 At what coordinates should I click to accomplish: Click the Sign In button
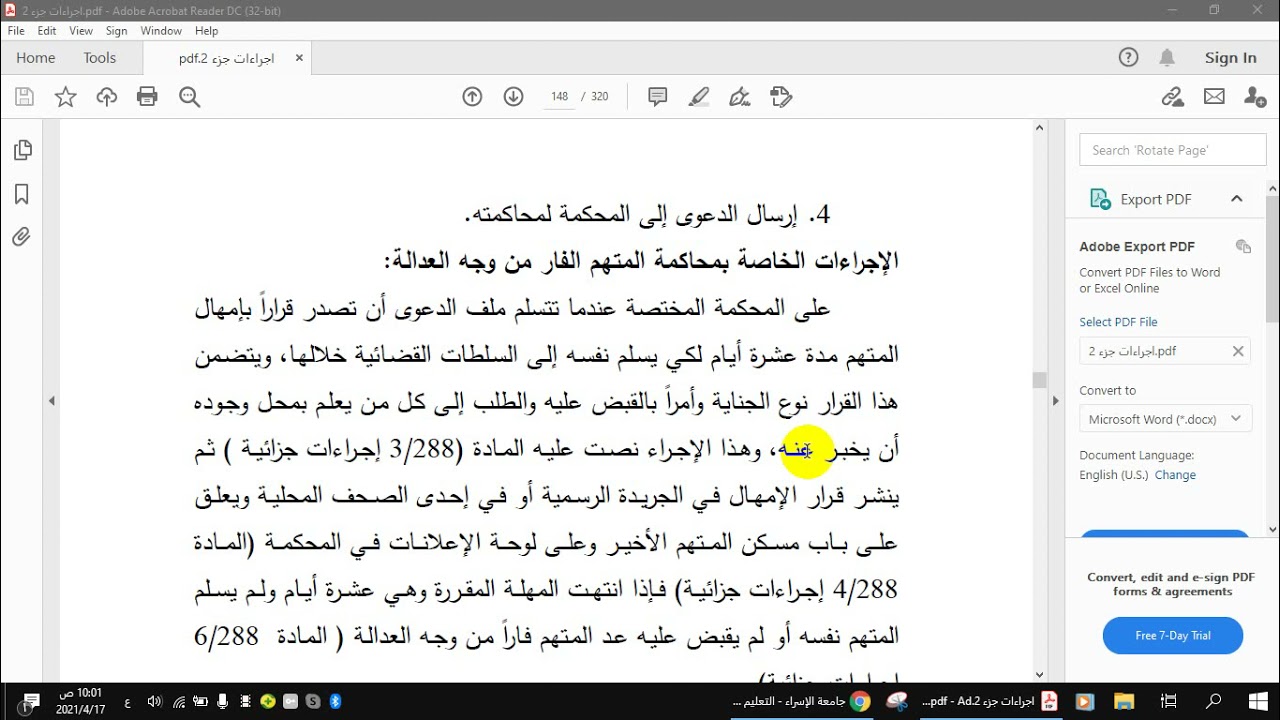[1231, 58]
